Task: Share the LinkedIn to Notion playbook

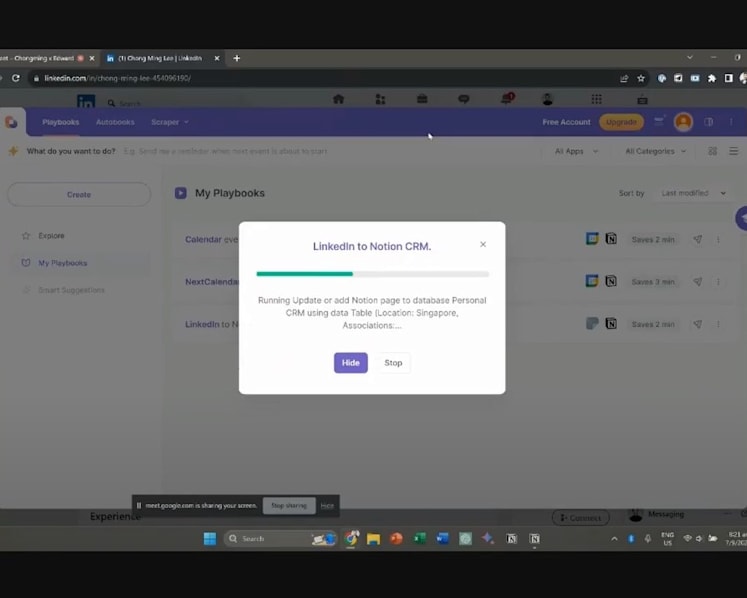Action: point(697,324)
